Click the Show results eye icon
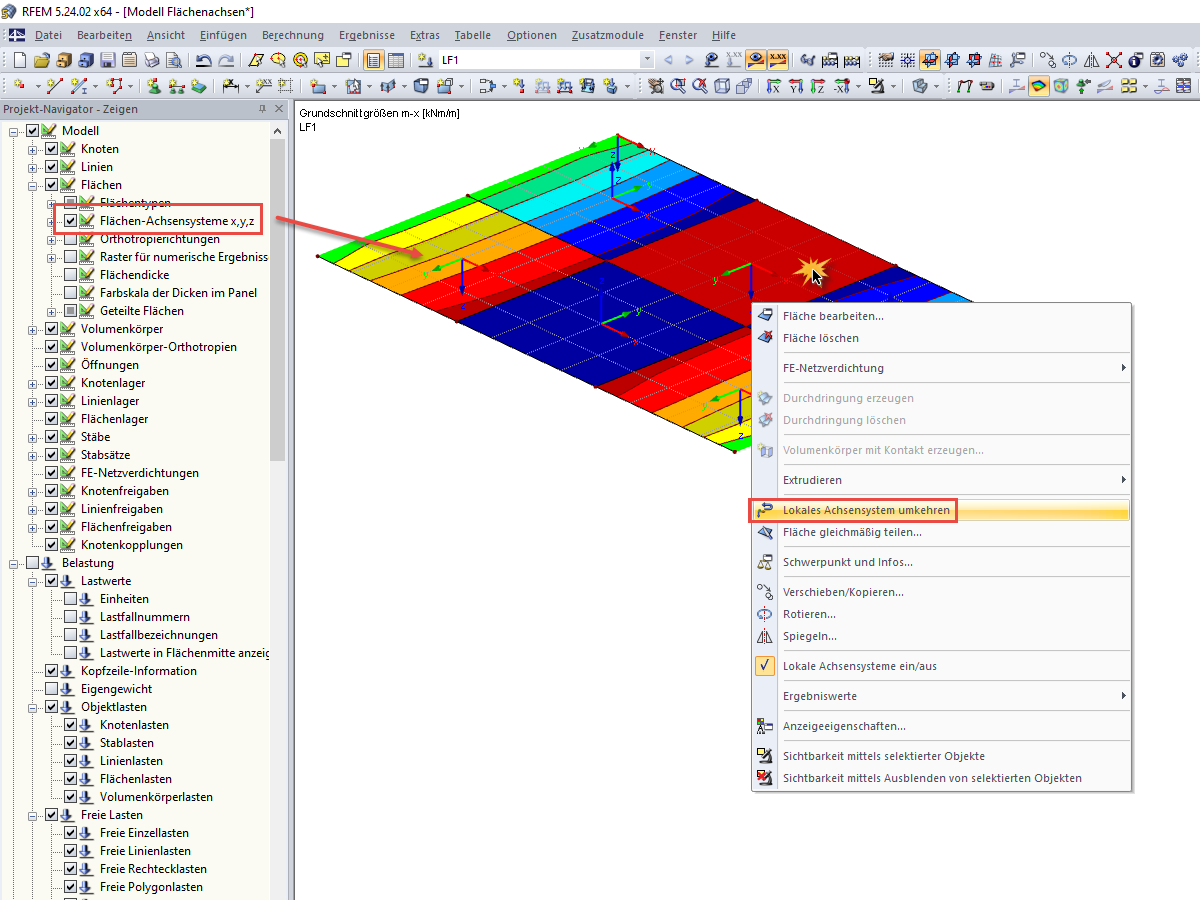This screenshot has width=1200, height=900. [x=756, y=60]
